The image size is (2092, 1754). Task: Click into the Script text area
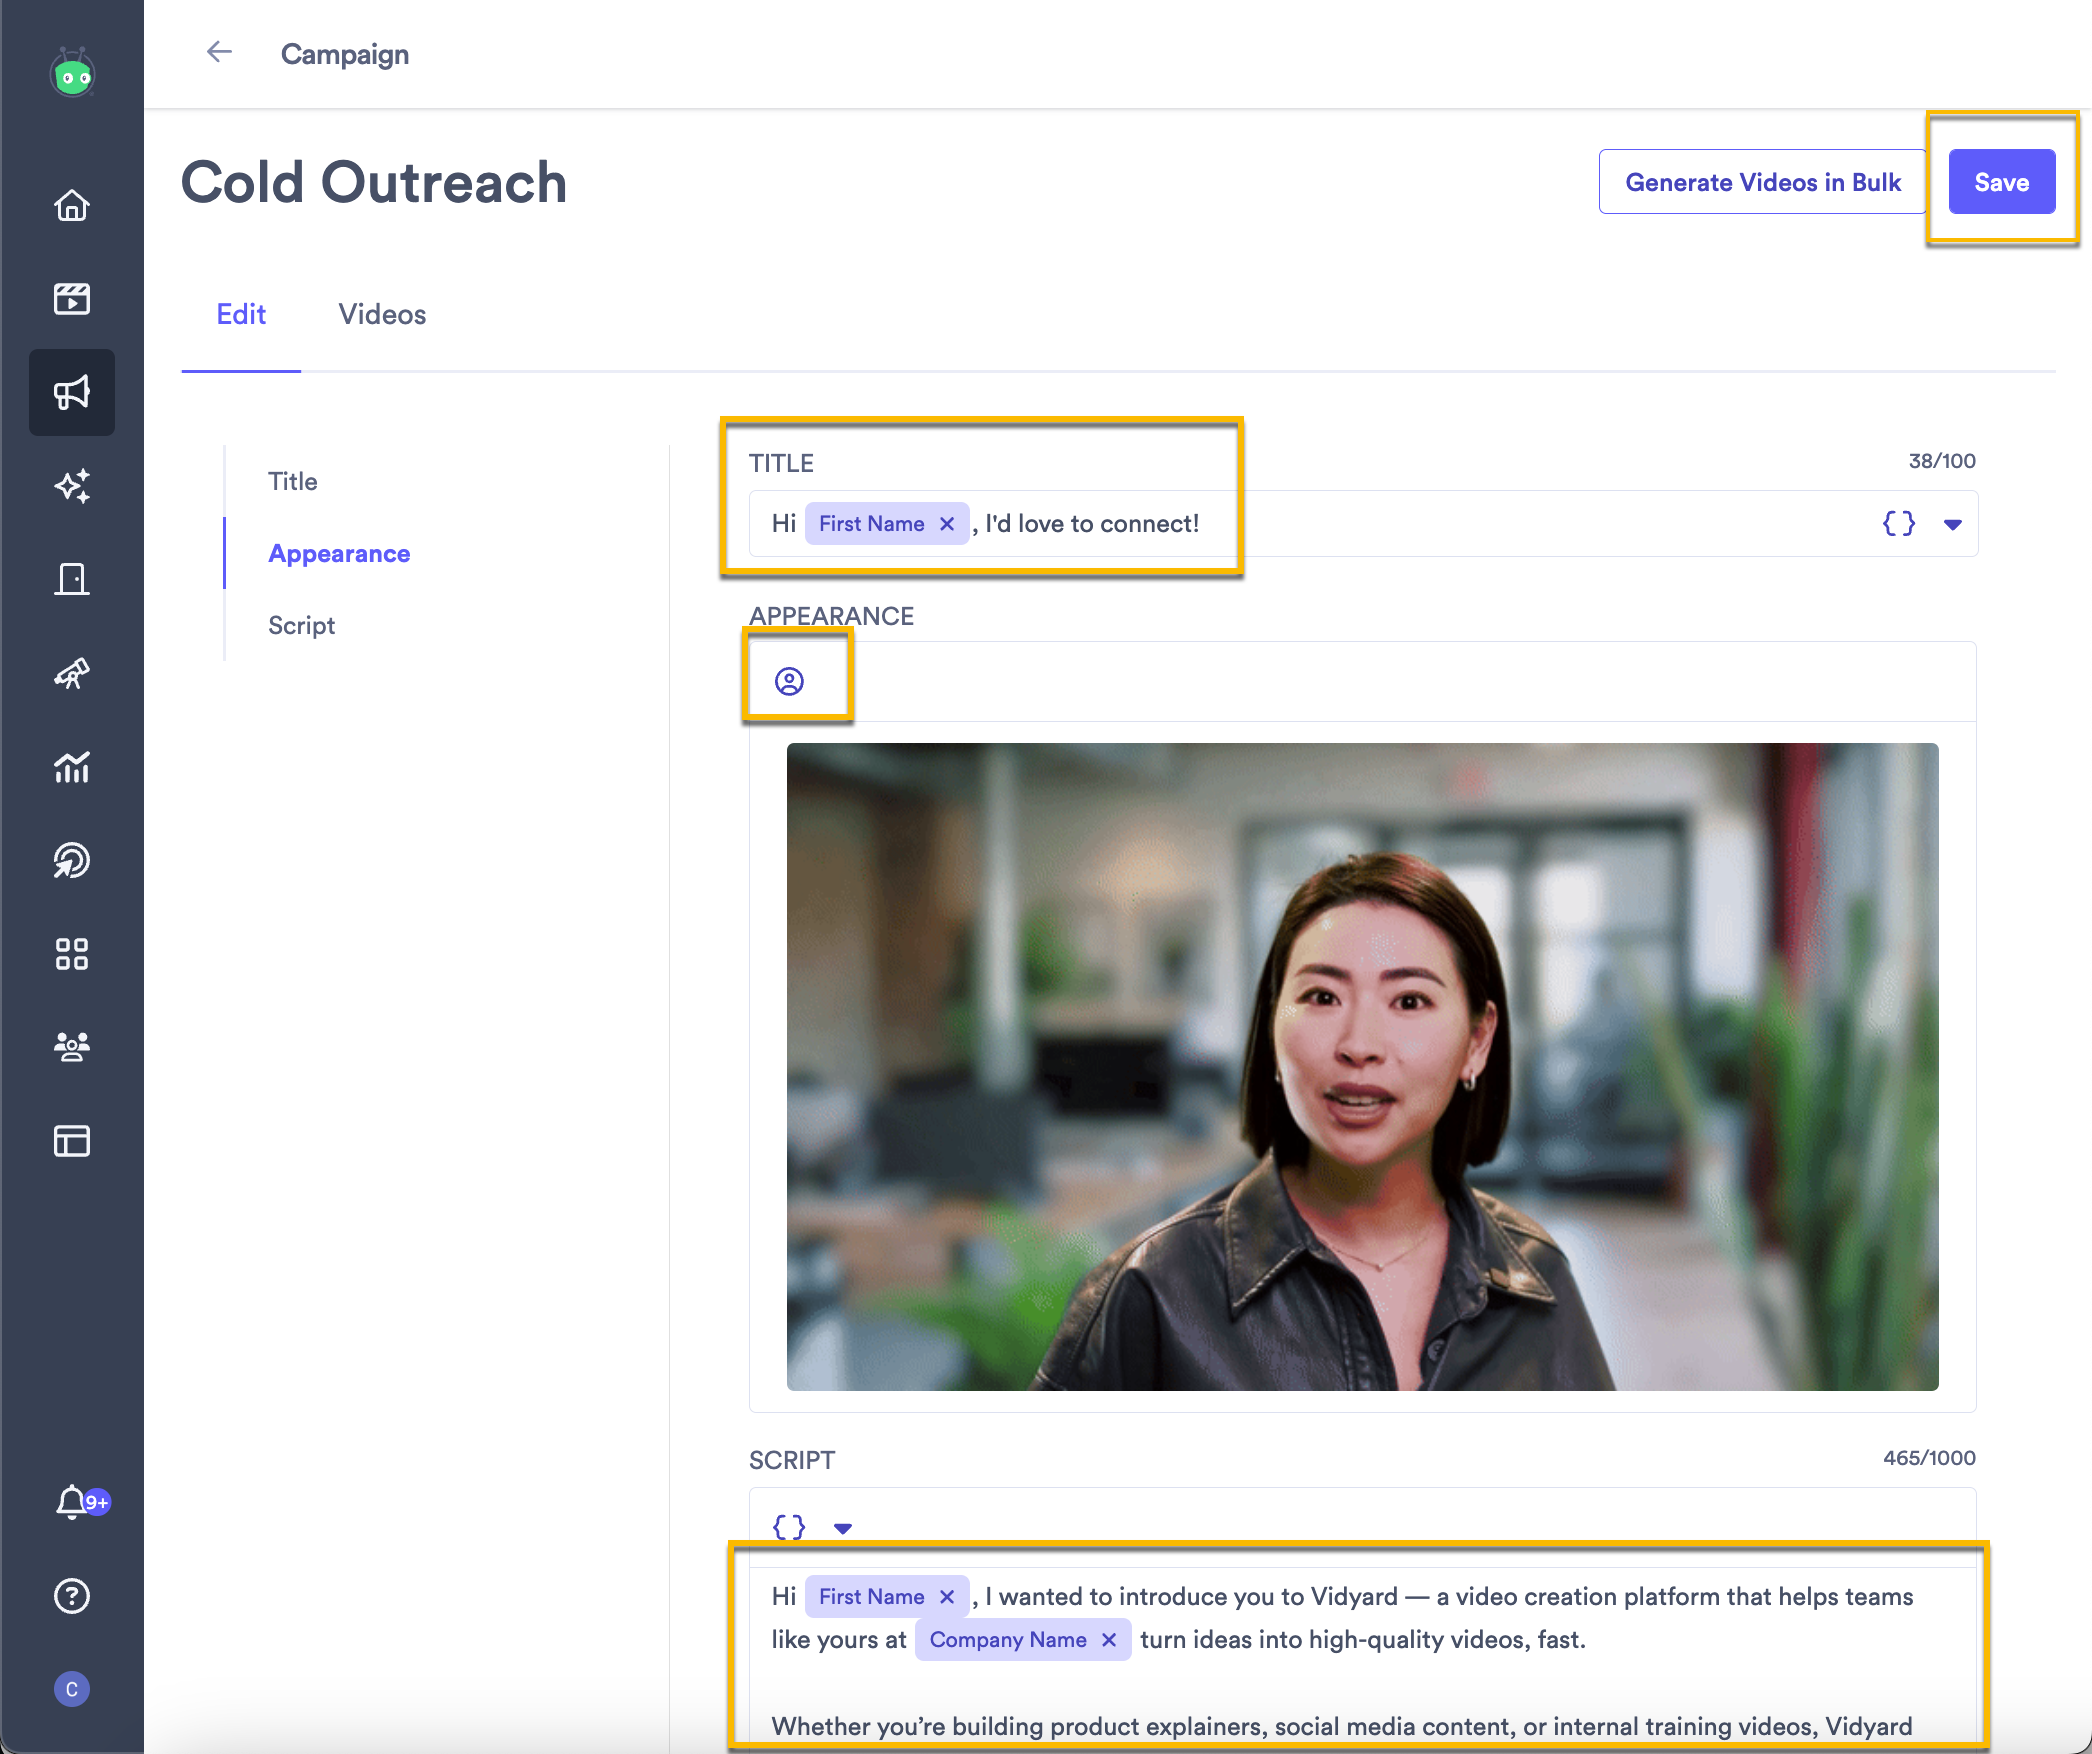tap(1363, 1660)
